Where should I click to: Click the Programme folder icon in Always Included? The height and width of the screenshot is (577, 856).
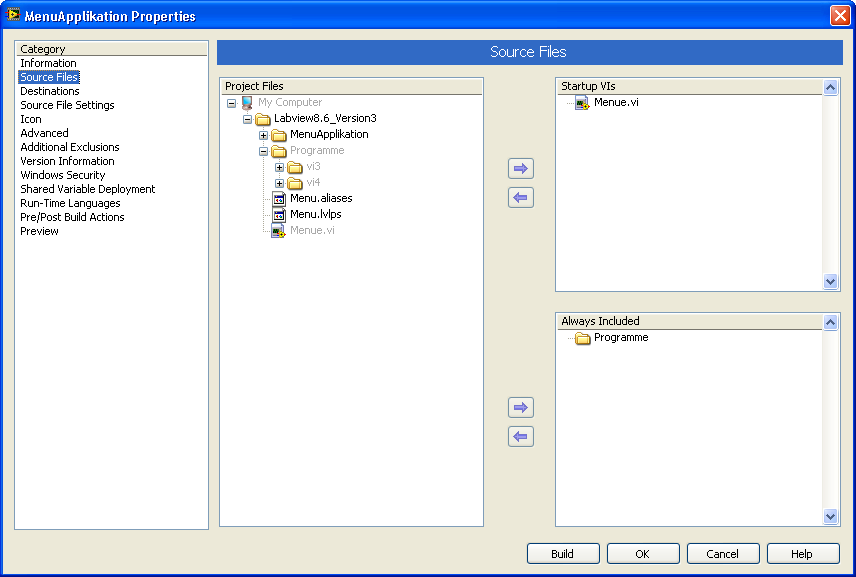pos(583,338)
